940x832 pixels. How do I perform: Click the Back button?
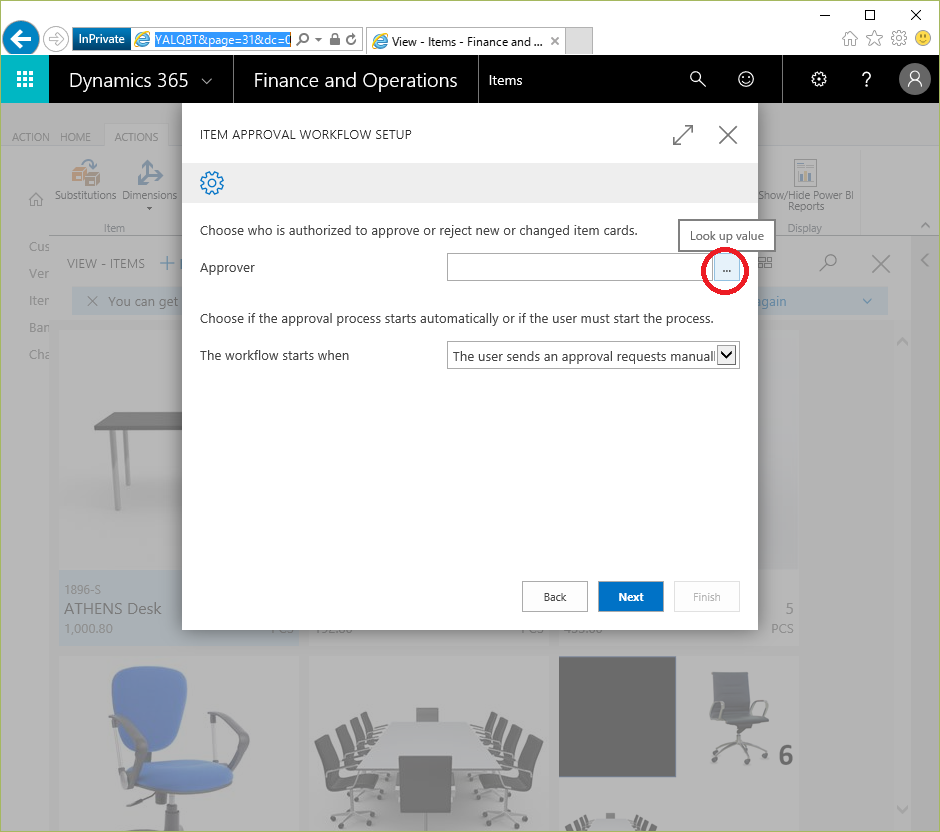555,597
